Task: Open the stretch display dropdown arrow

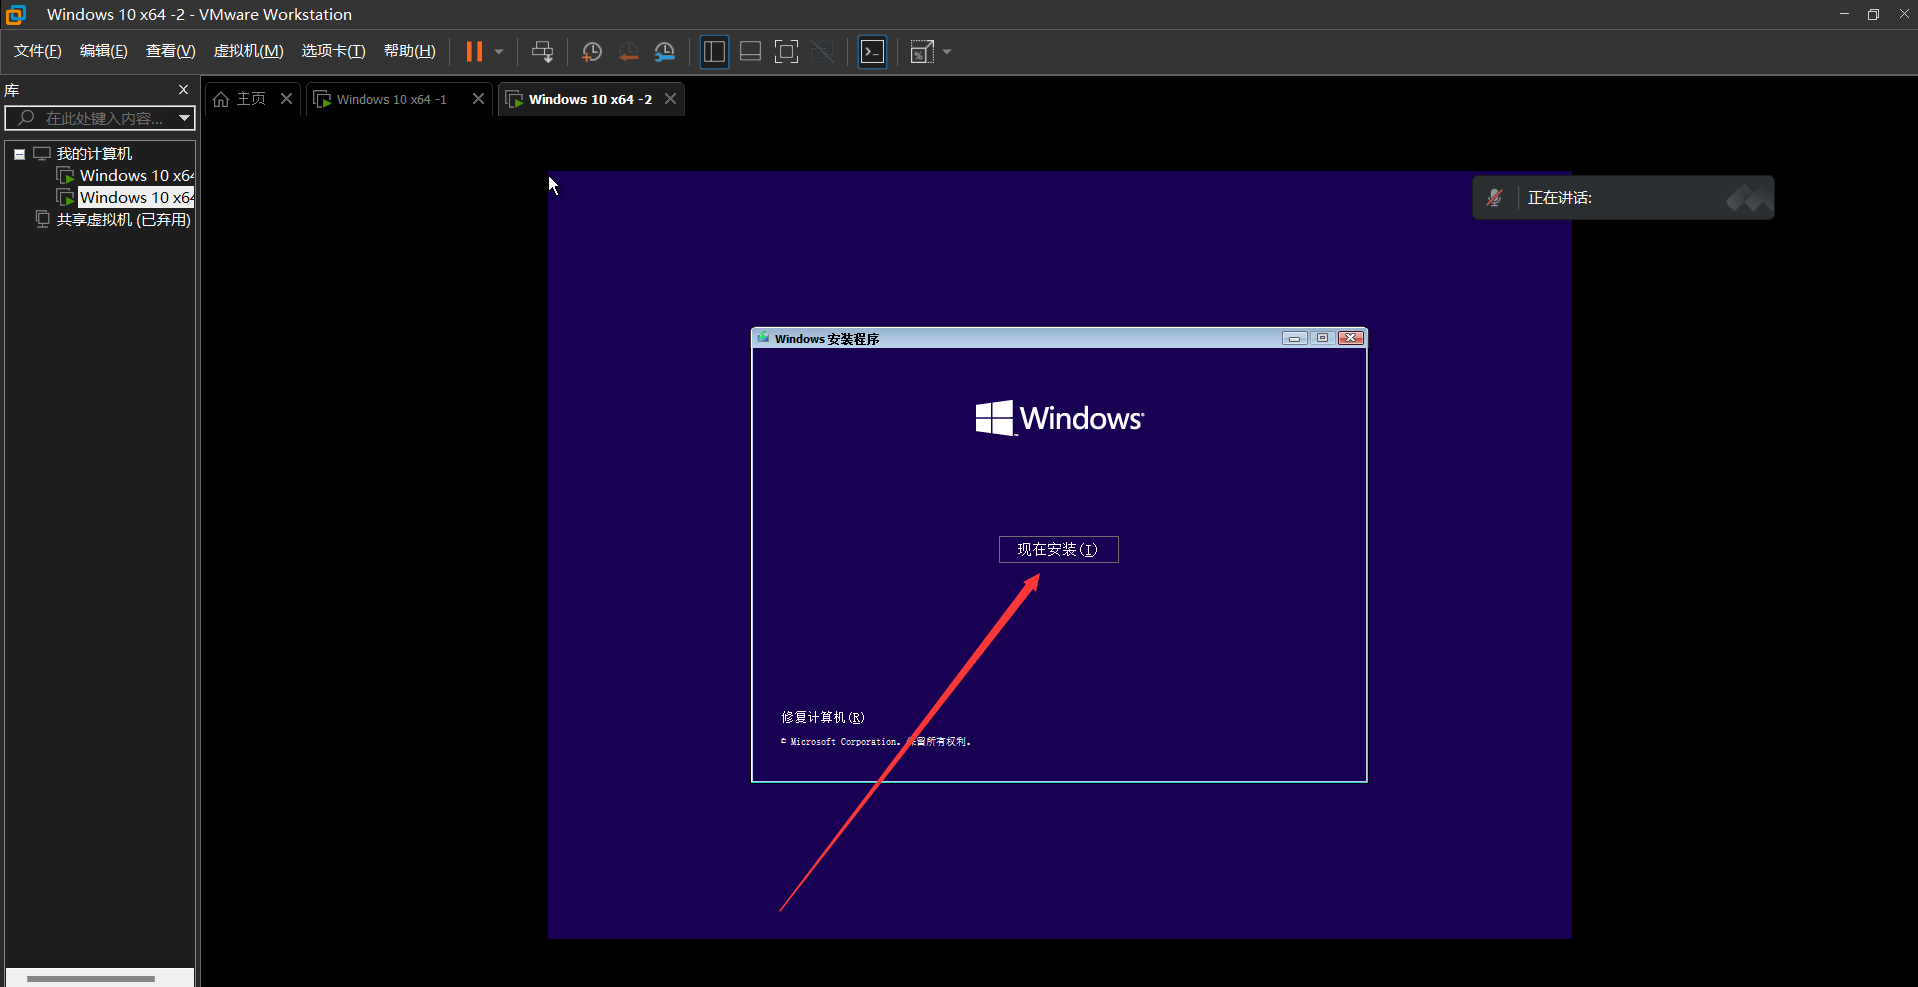Action: tap(947, 52)
